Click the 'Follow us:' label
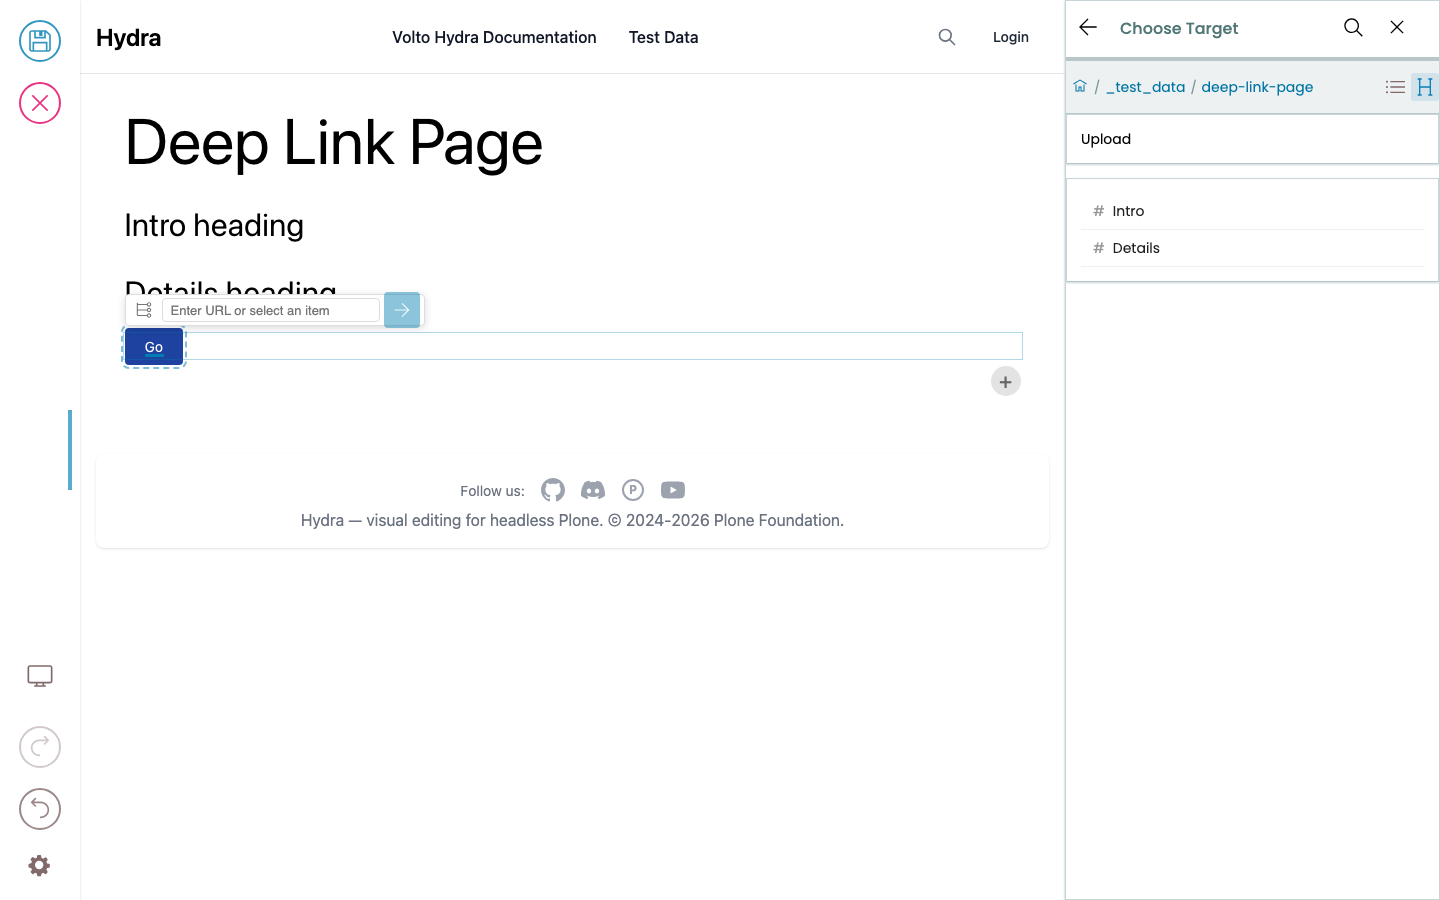This screenshot has width=1440, height=900. (492, 491)
